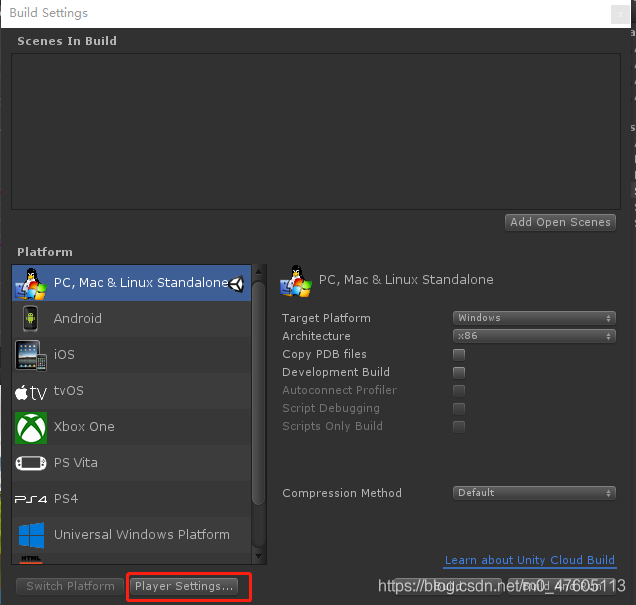The image size is (636, 605).
Task: Click the Unity logo on the selected platform row
Action: click(236, 283)
